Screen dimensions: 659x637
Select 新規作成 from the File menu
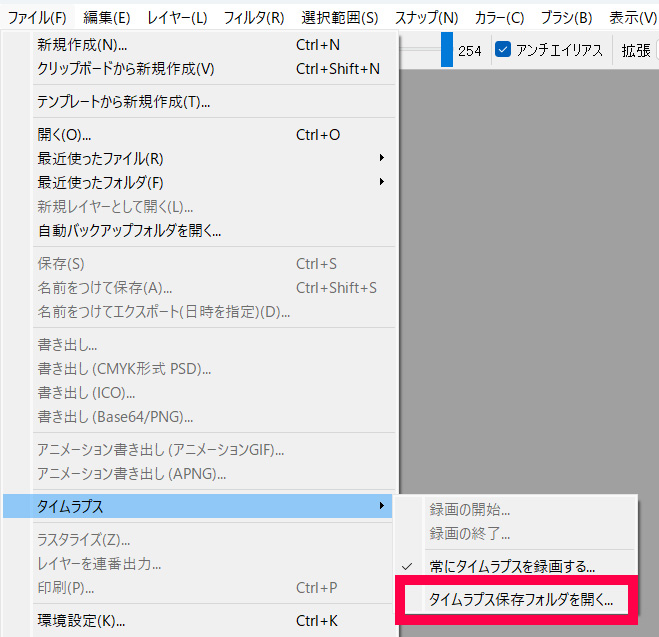pyautogui.click(x=82, y=45)
